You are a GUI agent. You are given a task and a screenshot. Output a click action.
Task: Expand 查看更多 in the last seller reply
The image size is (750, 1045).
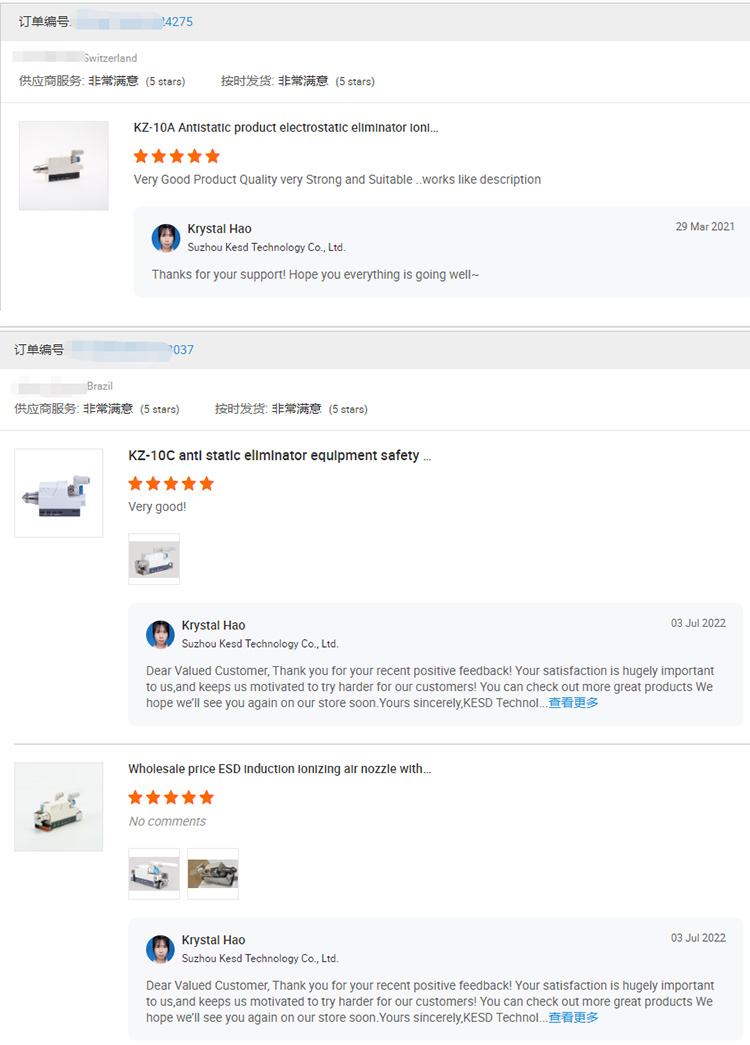point(573,1018)
